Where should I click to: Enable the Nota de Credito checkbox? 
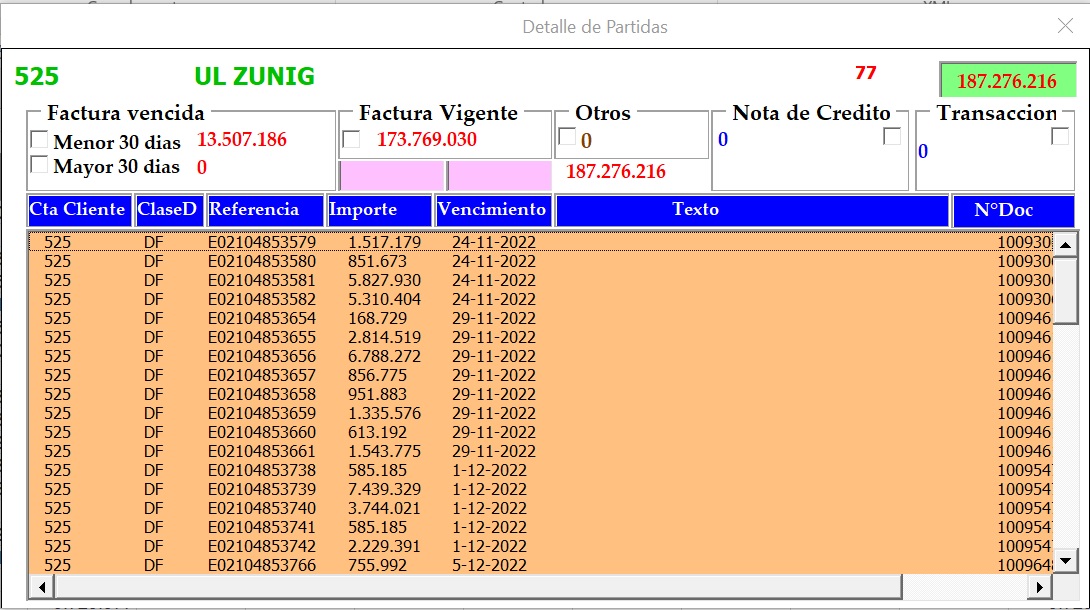892,136
